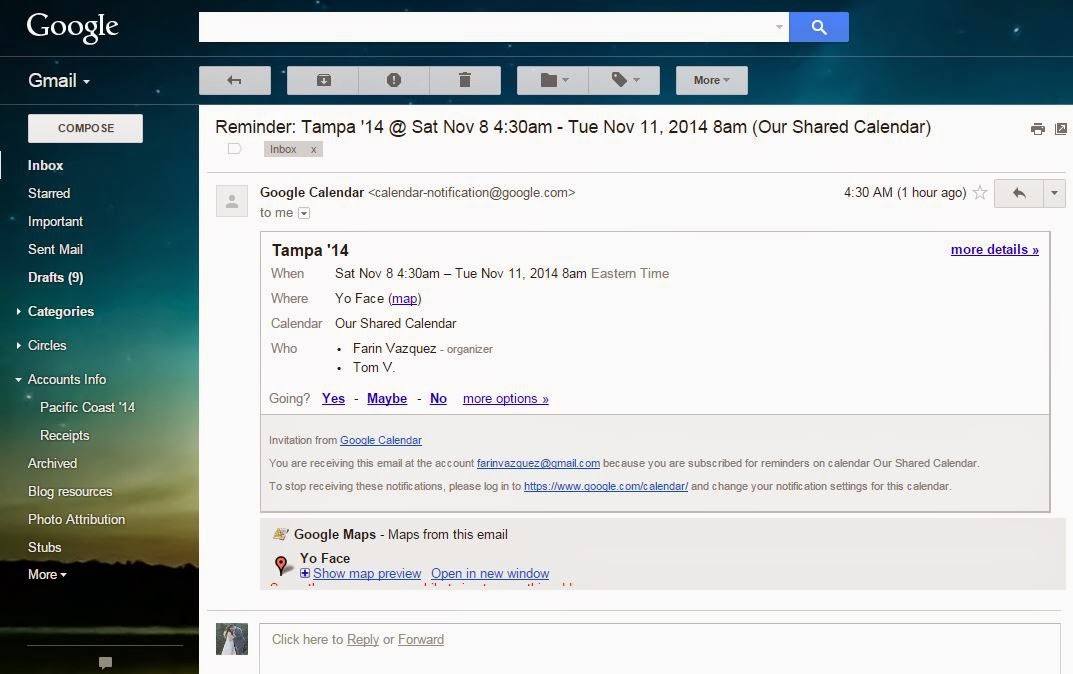Open the Labels tag icon menu
Image resolution: width=1073 pixels, height=674 pixels.
[624, 80]
